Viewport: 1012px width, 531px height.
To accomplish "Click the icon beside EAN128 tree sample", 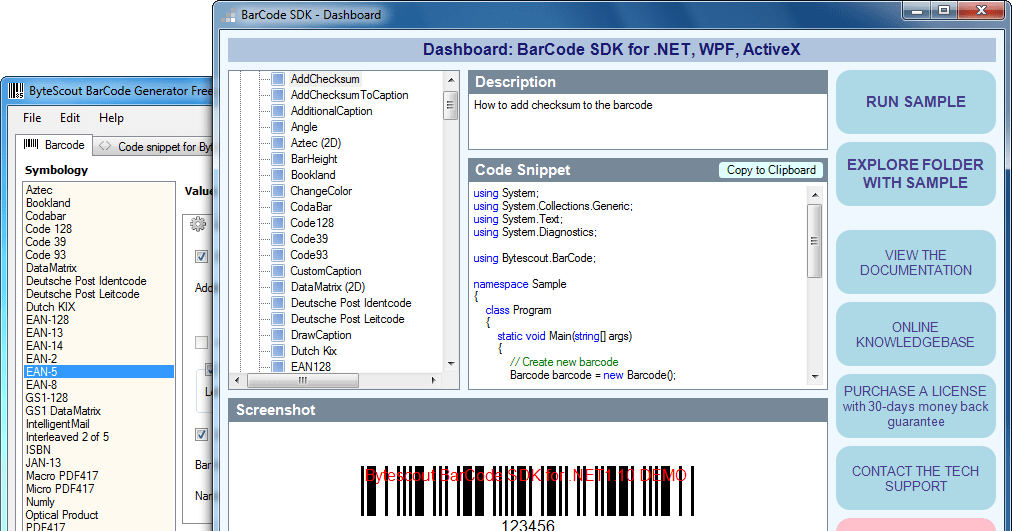I will [x=278, y=366].
